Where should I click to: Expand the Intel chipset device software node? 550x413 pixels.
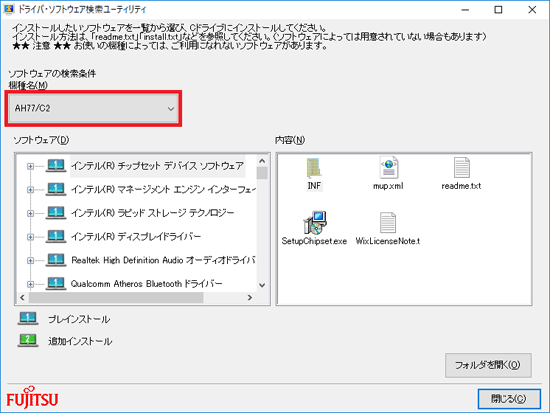pyautogui.click(x=31, y=166)
